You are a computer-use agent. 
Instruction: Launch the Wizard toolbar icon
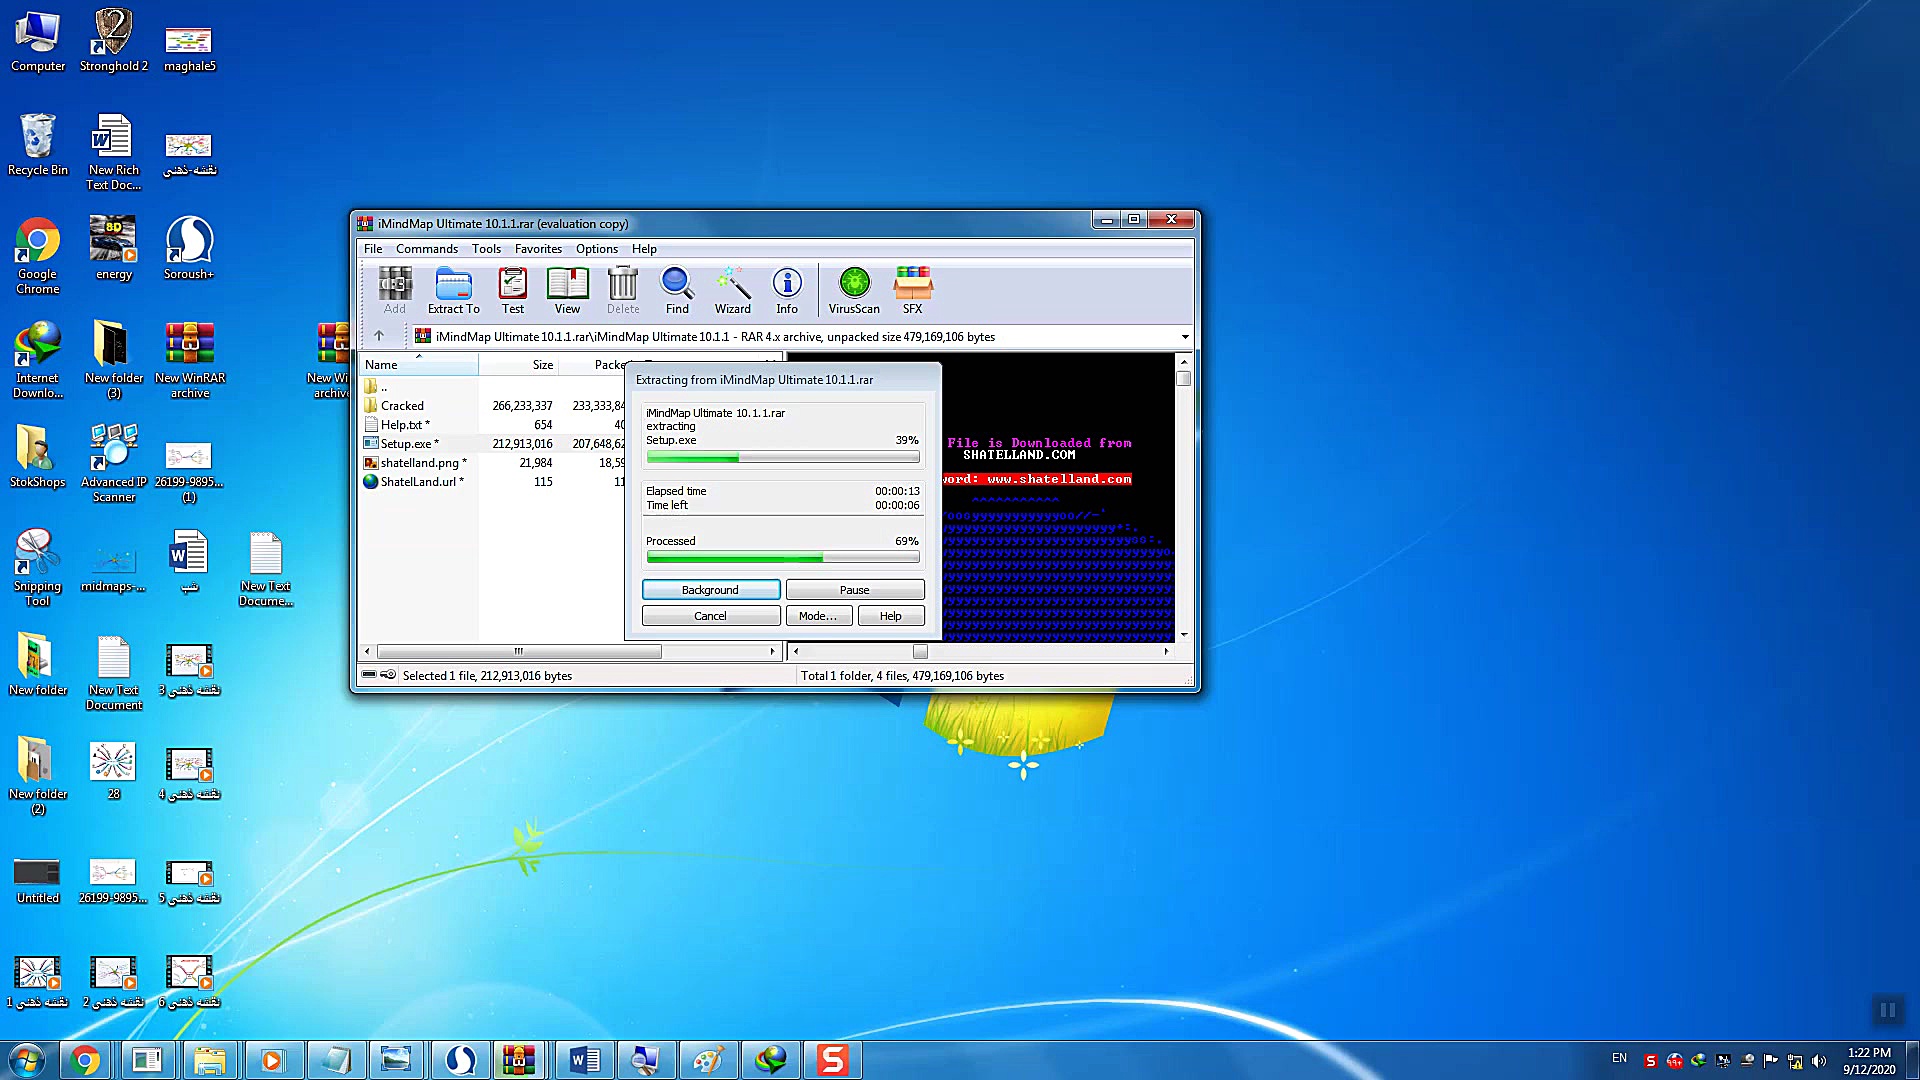click(733, 291)
